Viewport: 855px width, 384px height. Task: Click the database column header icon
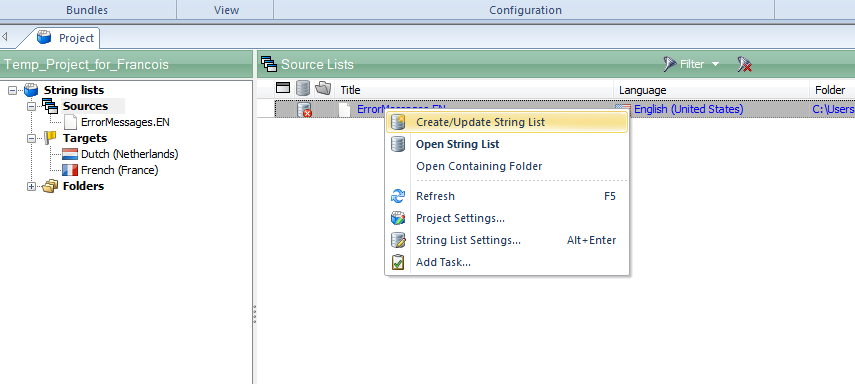[303, 88]
